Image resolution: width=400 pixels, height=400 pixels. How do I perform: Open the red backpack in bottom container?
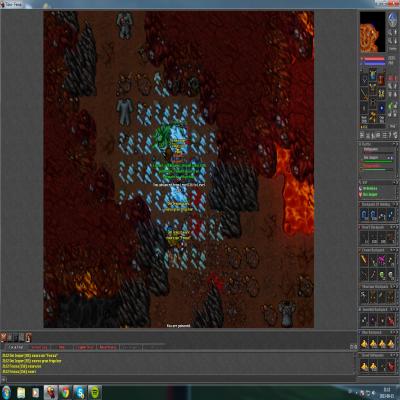[x=390, y=366]
